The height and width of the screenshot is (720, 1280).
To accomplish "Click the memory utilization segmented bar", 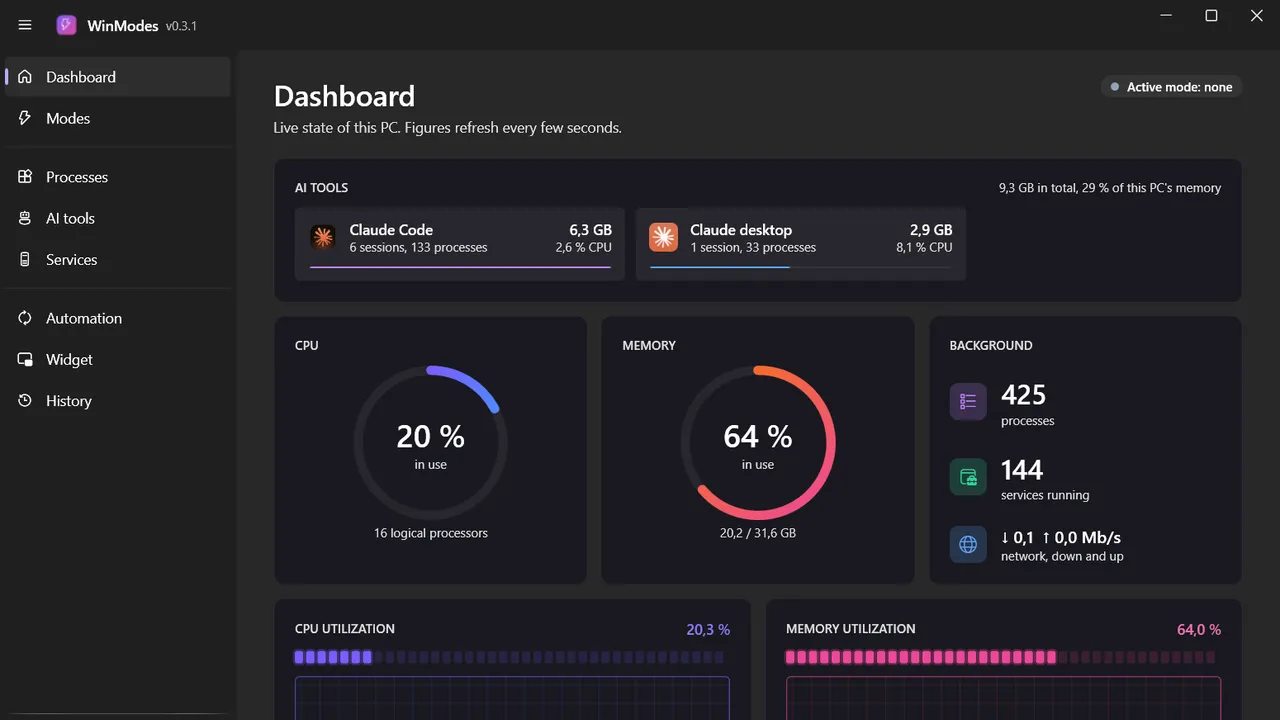I will (1000, 657).
